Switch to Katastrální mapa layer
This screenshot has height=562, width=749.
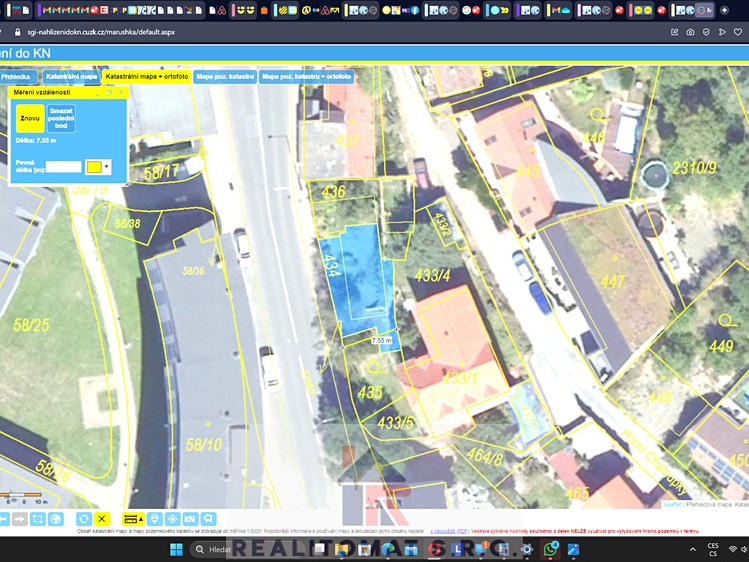point(71,76)
